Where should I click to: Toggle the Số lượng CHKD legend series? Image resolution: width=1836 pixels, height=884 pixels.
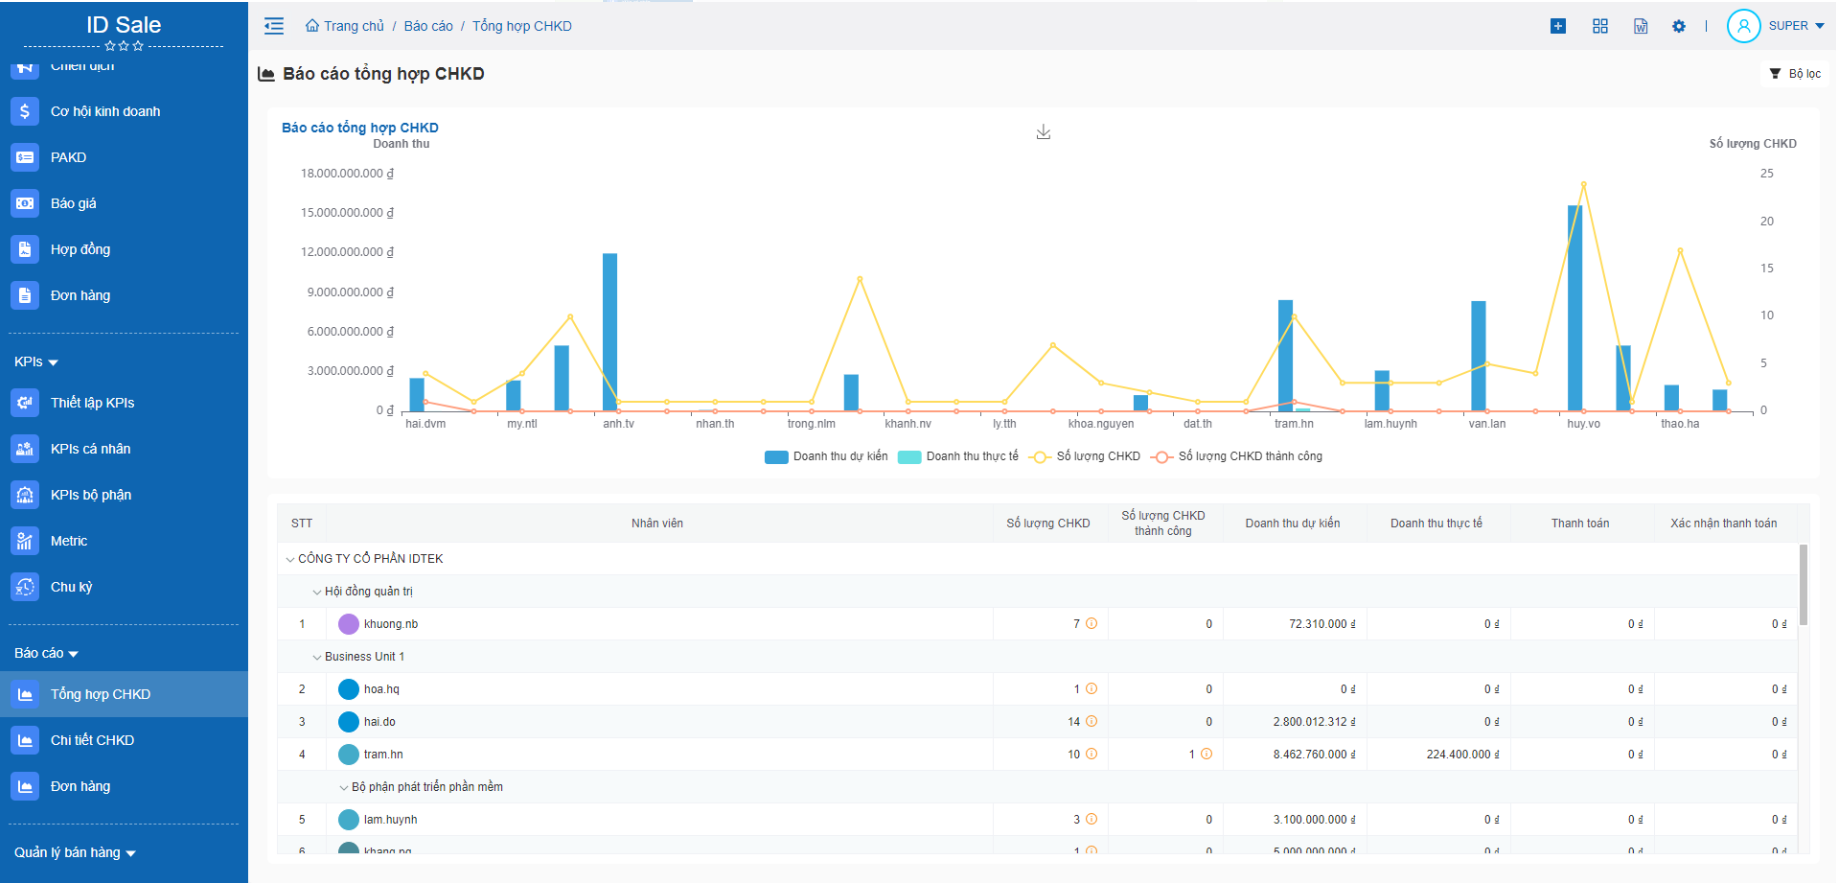(1084, 456)
